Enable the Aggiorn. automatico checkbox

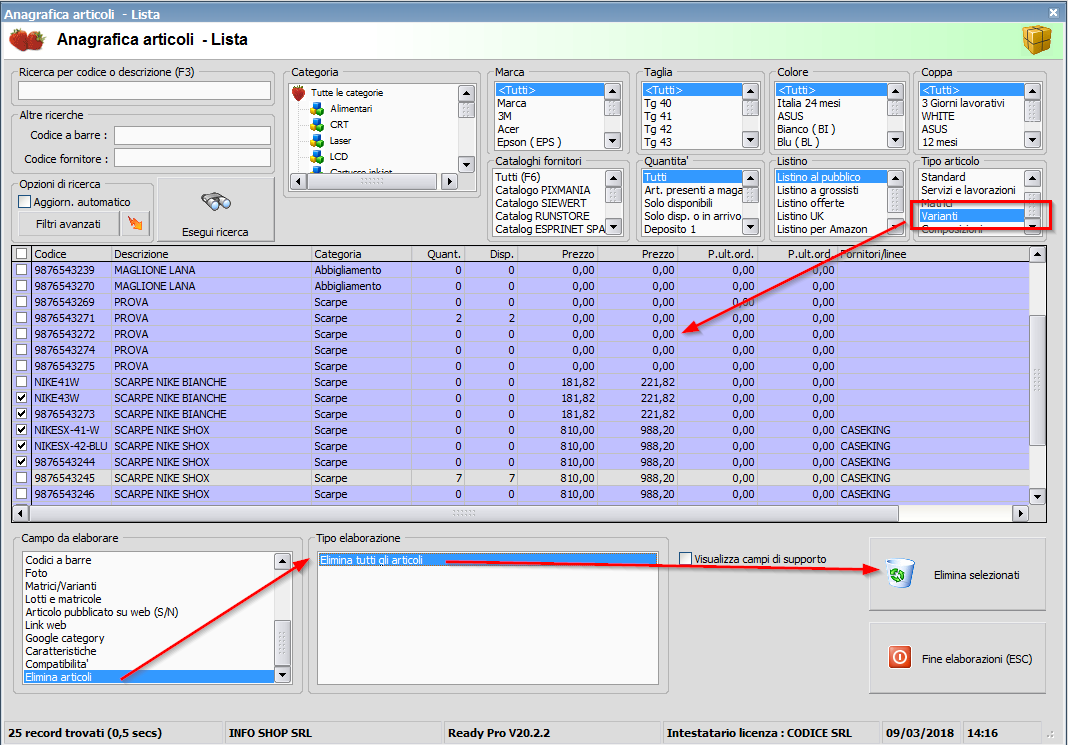click(25, 202)
